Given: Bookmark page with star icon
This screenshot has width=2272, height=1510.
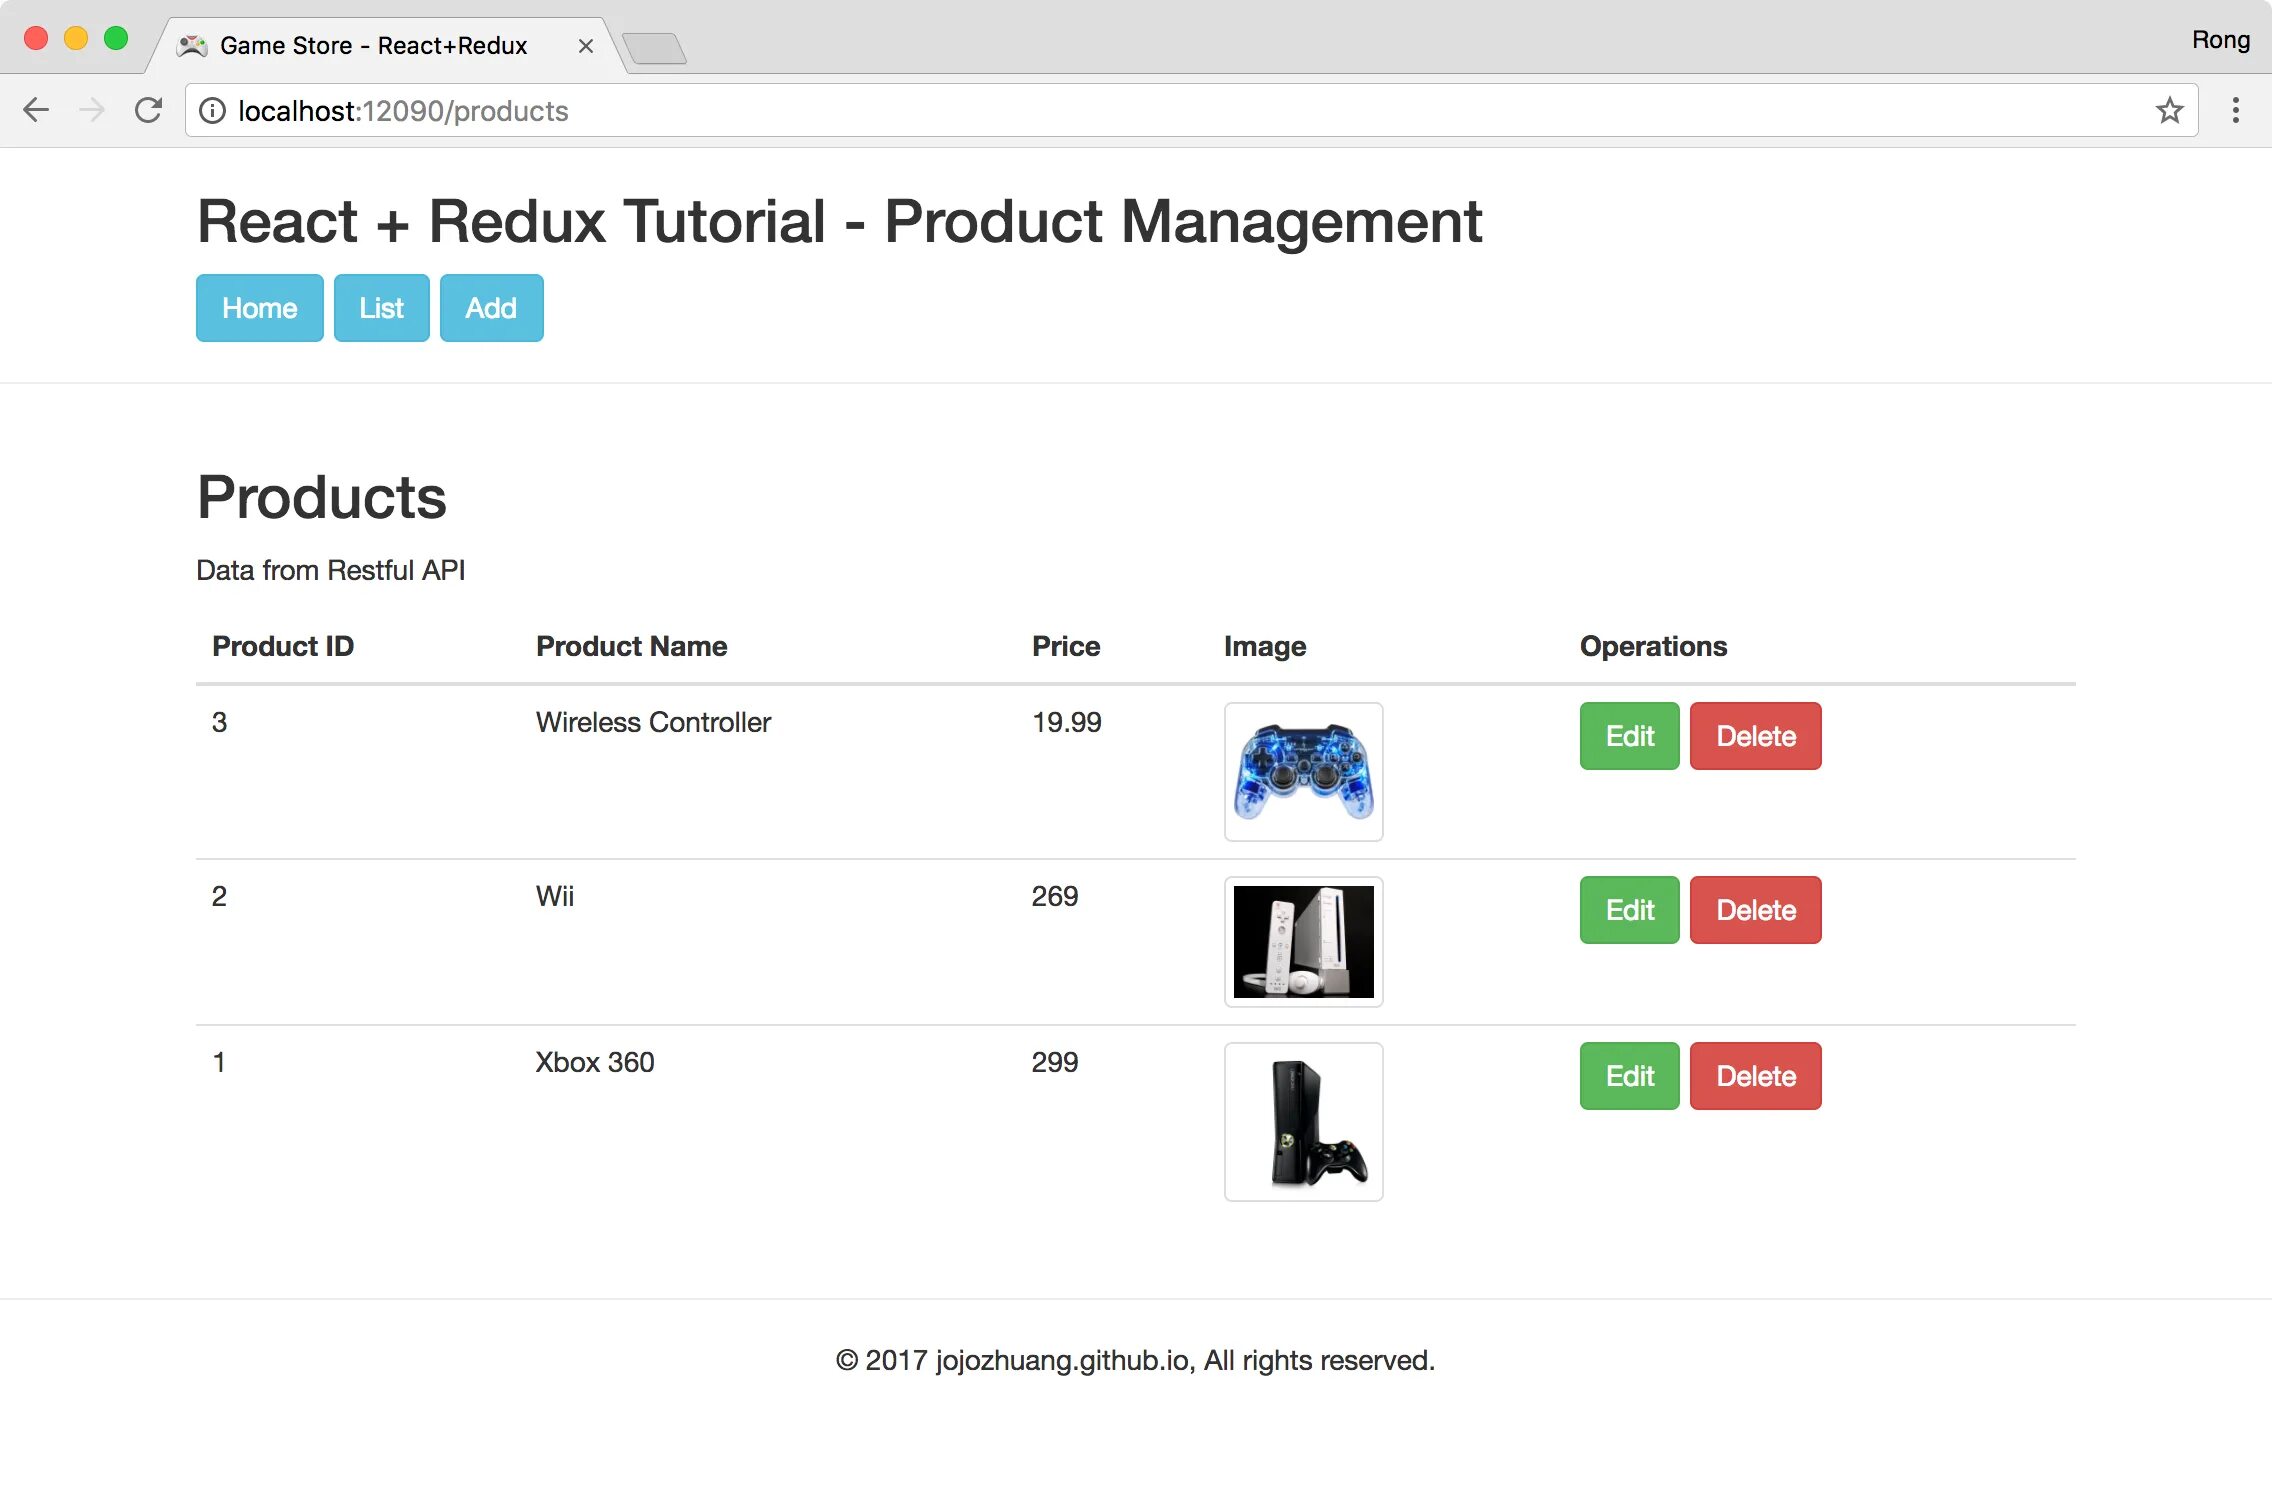Looking at the screenshot, I should [x=2169, y=110].
